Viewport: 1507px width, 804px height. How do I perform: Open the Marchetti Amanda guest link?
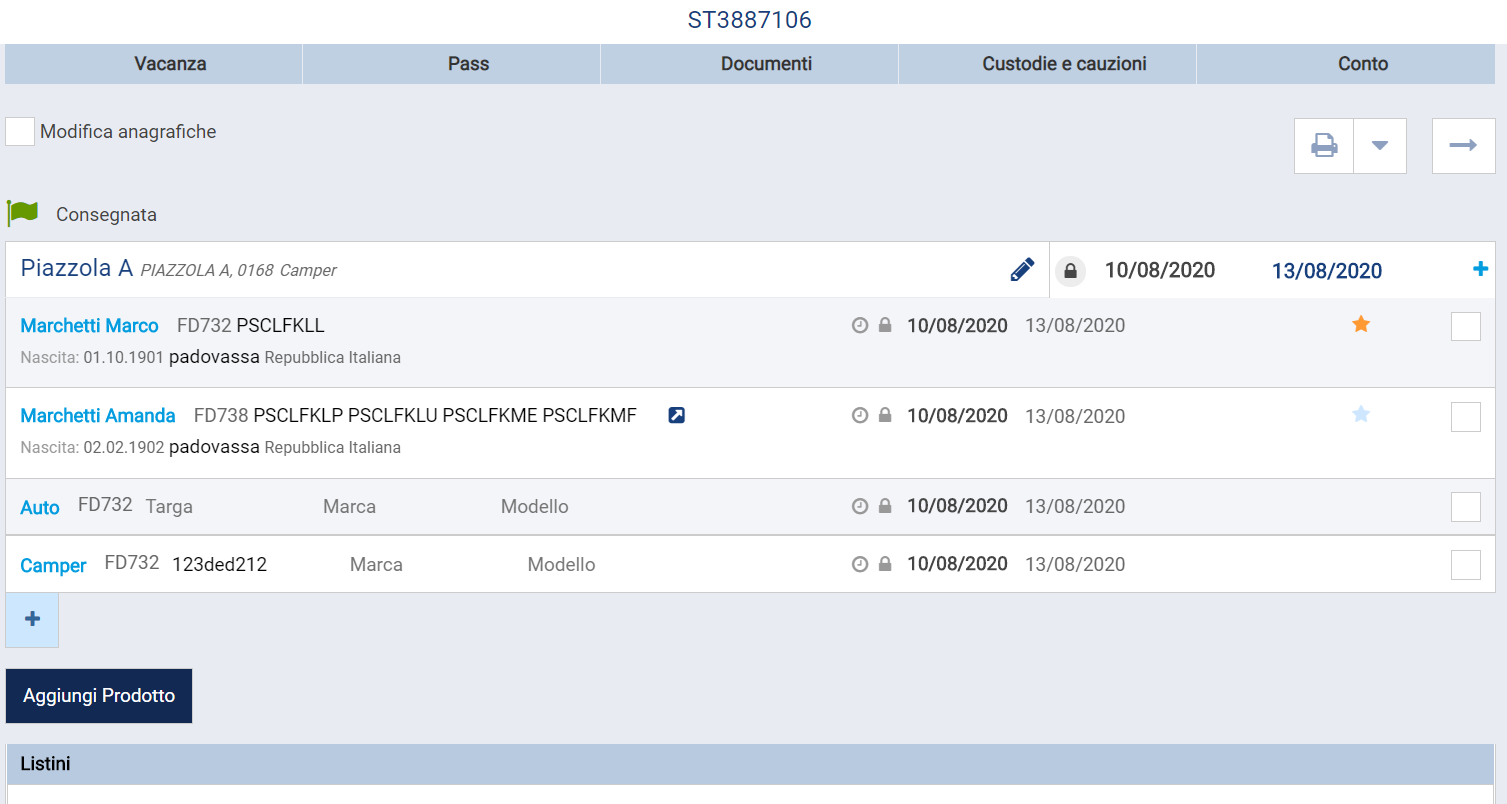tap(98, 416)
